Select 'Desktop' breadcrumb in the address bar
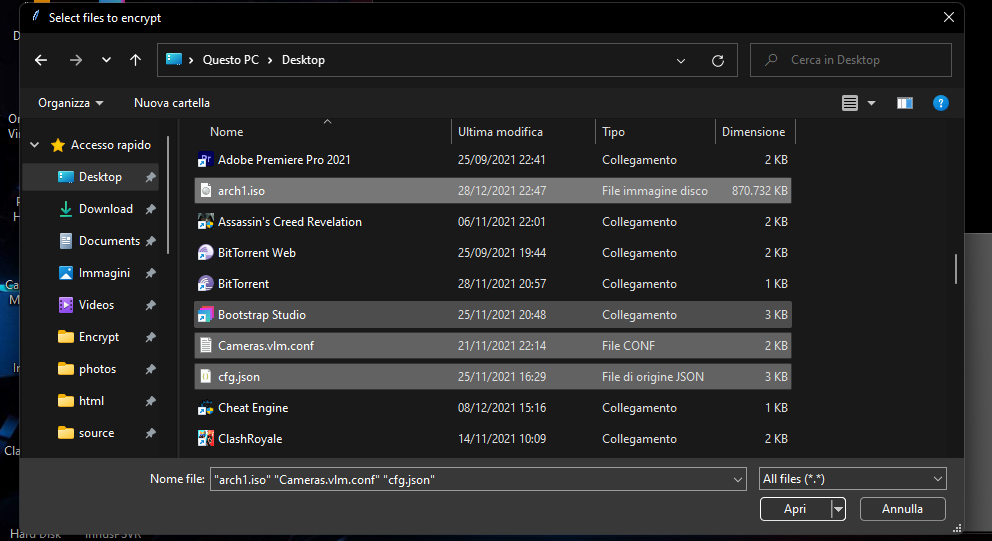Image resolution: width=992 pixels, height=541 pixels. coord(303,59)
